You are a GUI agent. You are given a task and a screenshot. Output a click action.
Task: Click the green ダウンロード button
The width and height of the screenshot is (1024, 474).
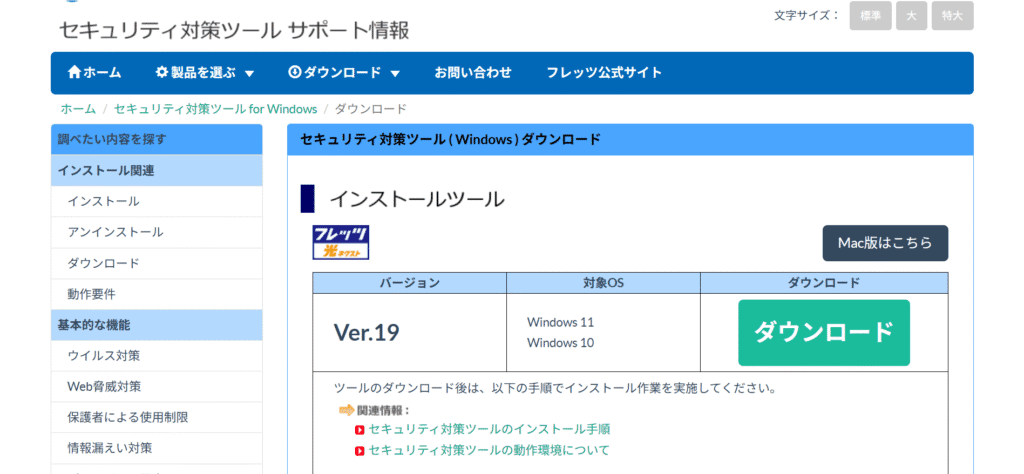point(824,332)
